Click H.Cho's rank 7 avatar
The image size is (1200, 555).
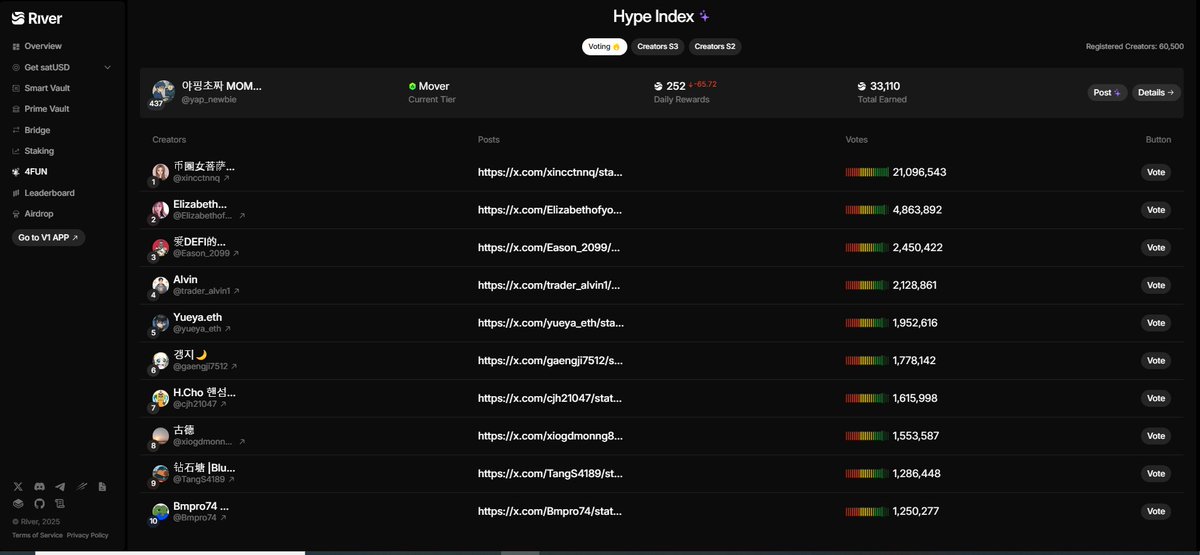(x=160, y=398)
